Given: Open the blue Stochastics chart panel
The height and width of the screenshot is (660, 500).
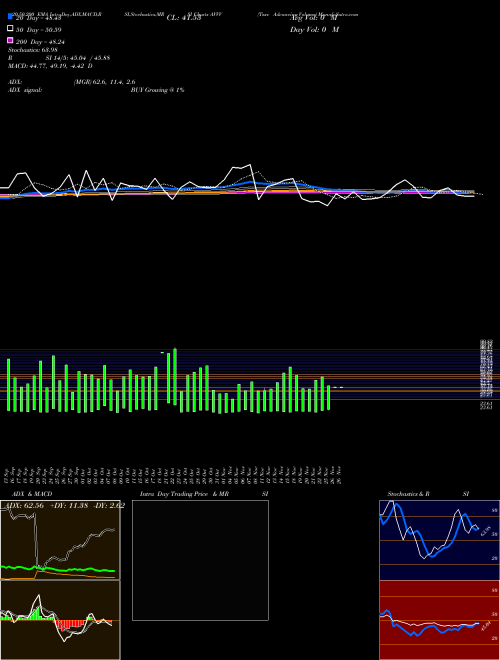Looking at the screenshot, I should [x=439, y=540].
